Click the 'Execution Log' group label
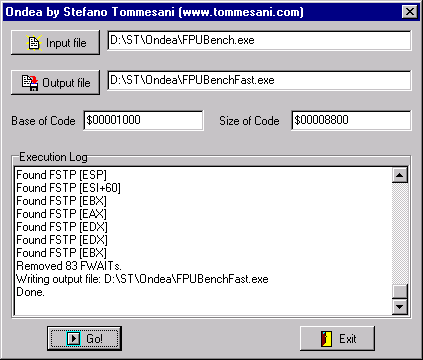 click(53, 157)
